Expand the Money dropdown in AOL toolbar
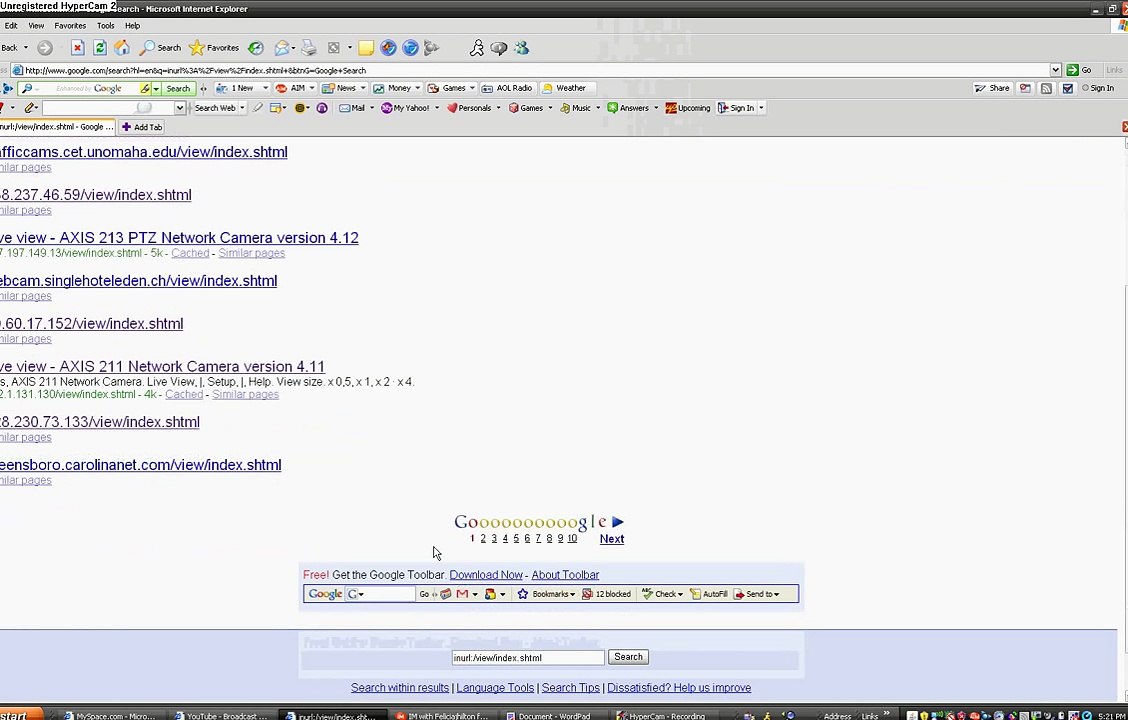This screenshot has height=720, width=1128. pyautogui.click(x=417, y=88)
